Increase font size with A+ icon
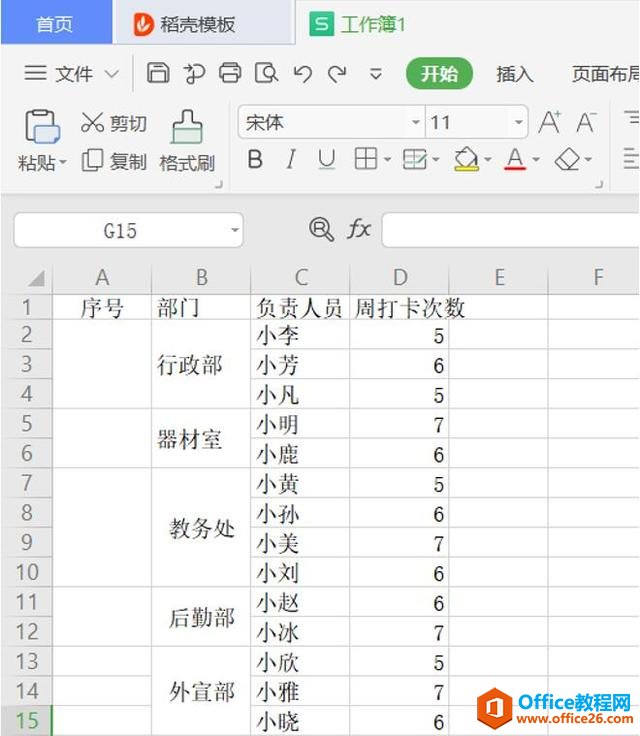The width and height of the screenshot is (640, 736). pos(549,122)
